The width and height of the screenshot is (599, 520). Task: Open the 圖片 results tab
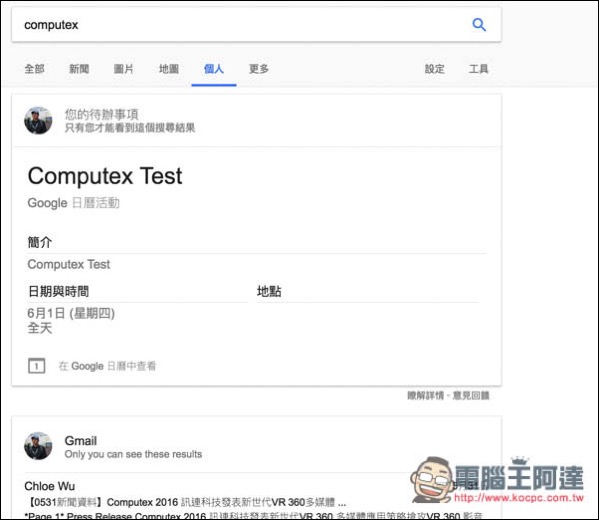click(124, 69)
